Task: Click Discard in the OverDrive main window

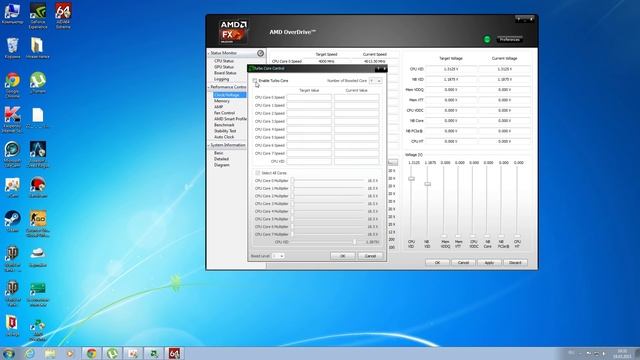Action: [x=515, y=262]
